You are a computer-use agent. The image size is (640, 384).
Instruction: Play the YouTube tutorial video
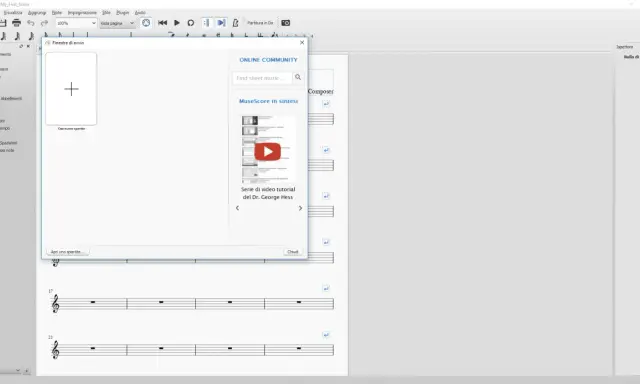coord(268,151)
